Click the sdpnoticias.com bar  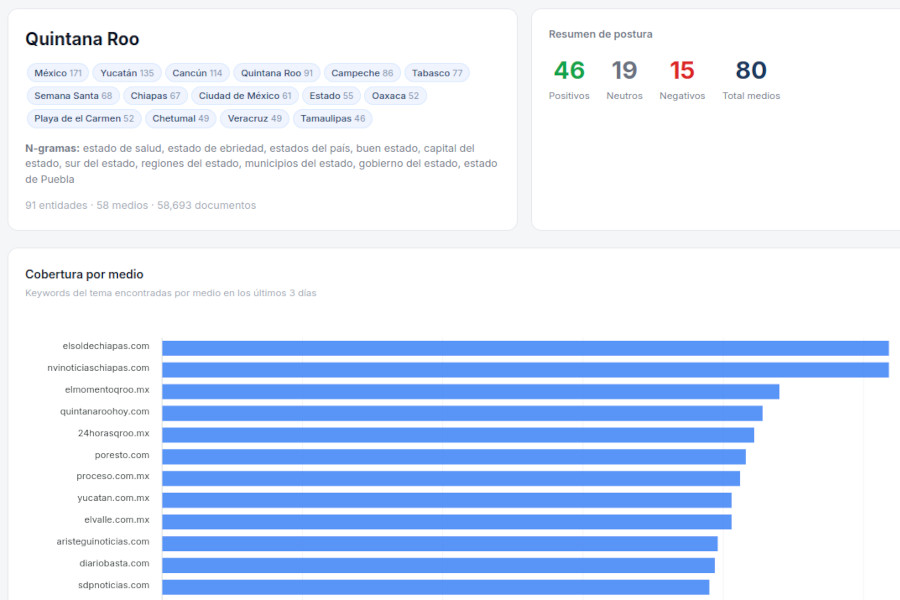coord(435,587)
